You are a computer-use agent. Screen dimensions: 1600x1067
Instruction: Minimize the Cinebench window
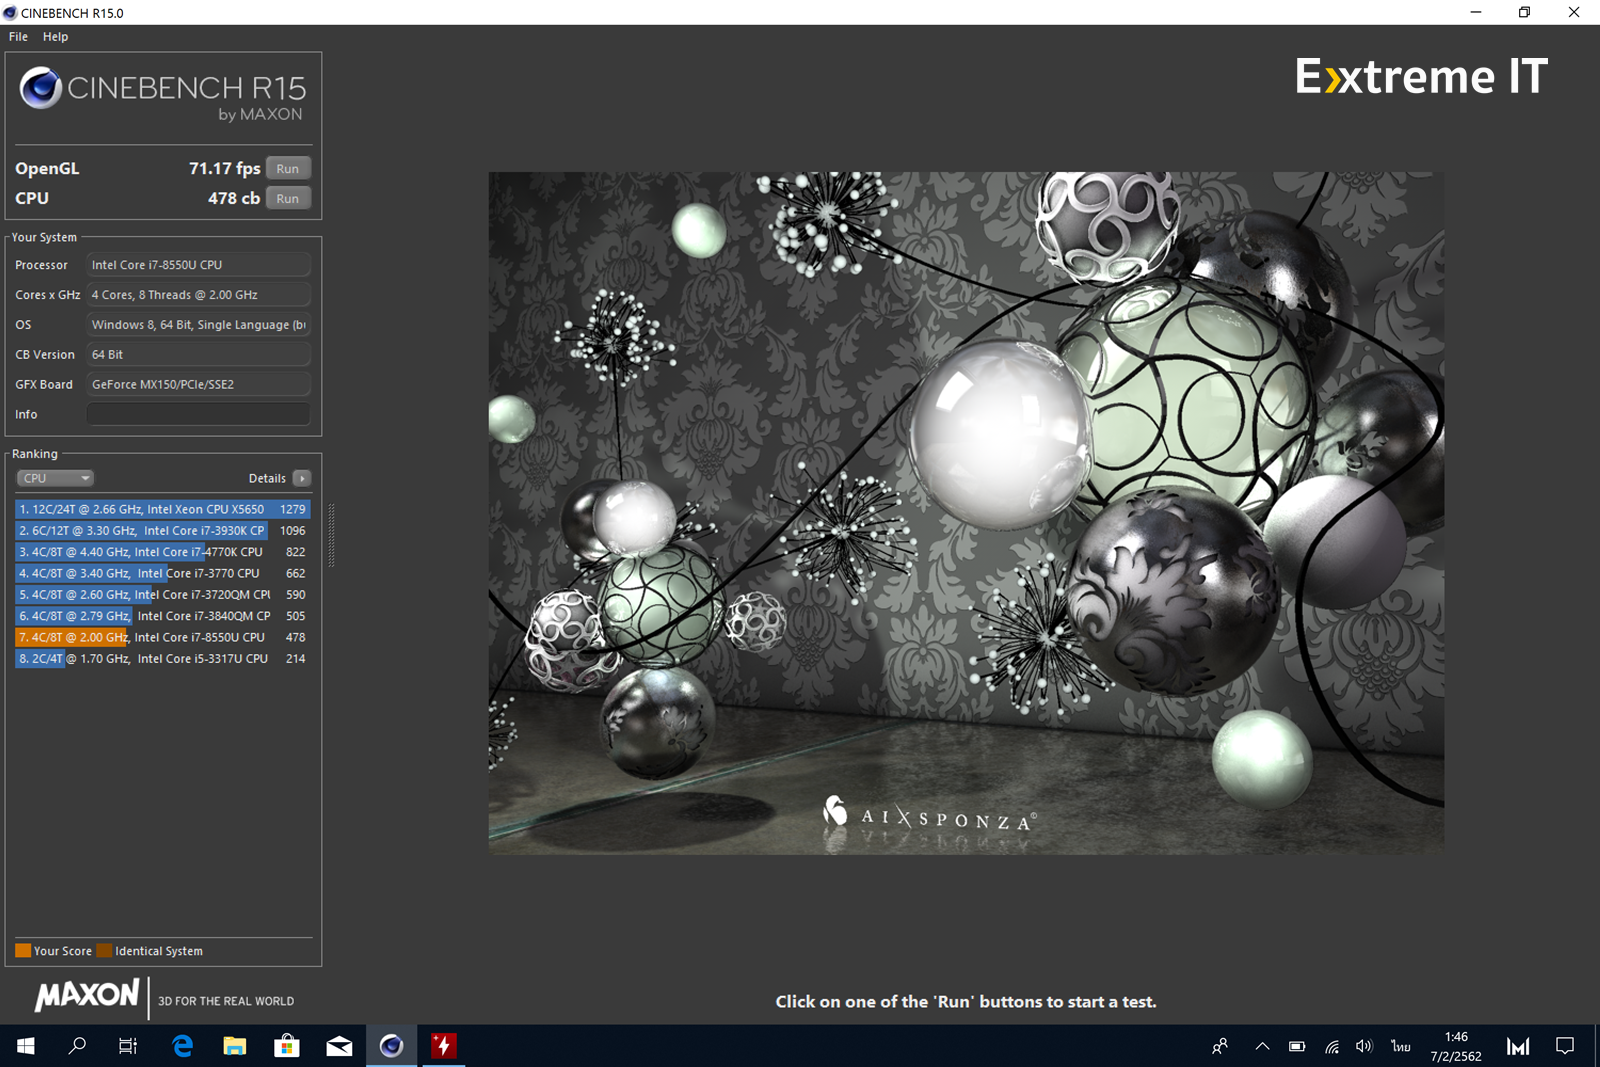[x=1476, y=12]
